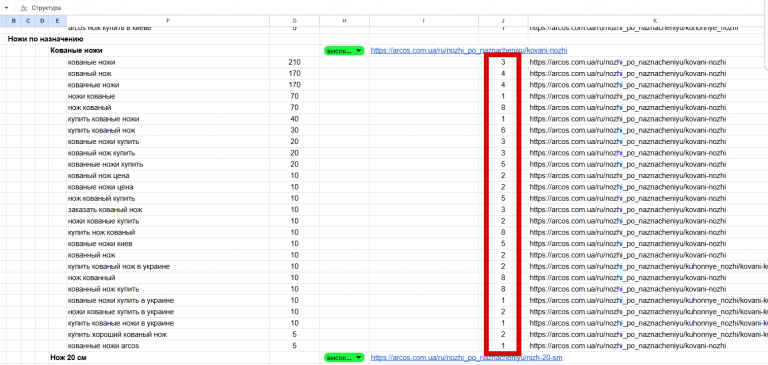768x365 pixels.
Task: Click the URL cell in 'кованые ножи' 210 row
Action: 648,62
